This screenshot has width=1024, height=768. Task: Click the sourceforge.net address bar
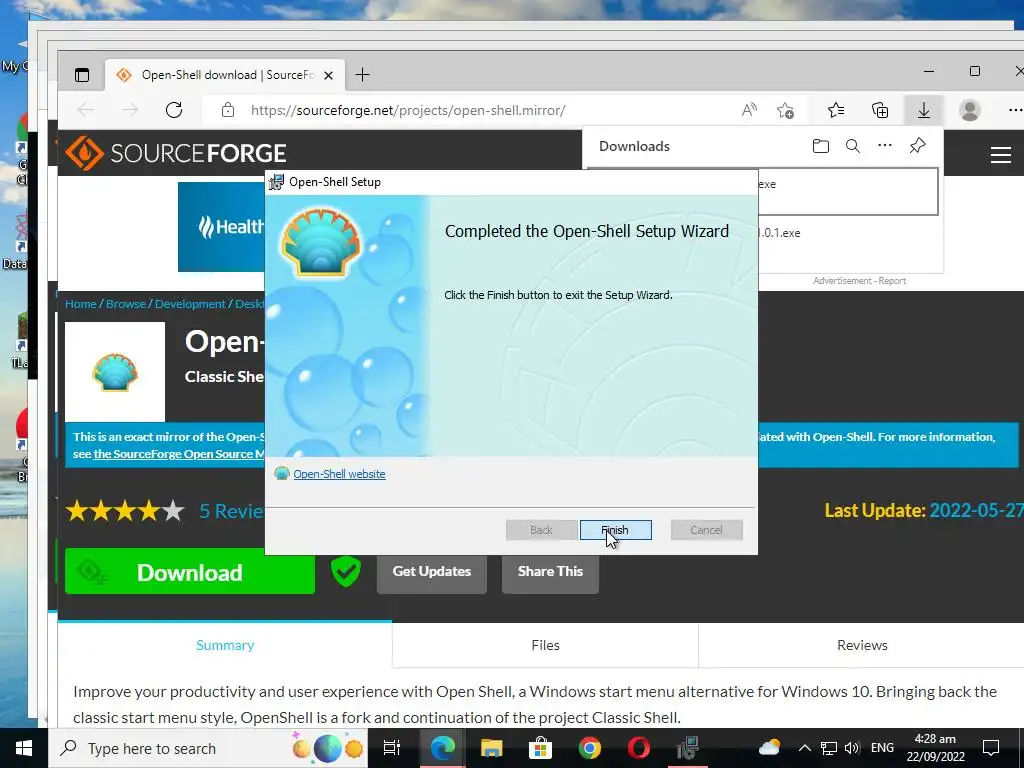(408, 110)
